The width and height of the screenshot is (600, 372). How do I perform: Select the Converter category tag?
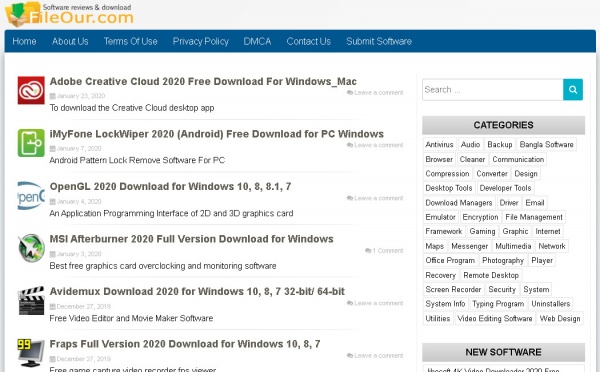pyautogui.click(x=492, y=174)
